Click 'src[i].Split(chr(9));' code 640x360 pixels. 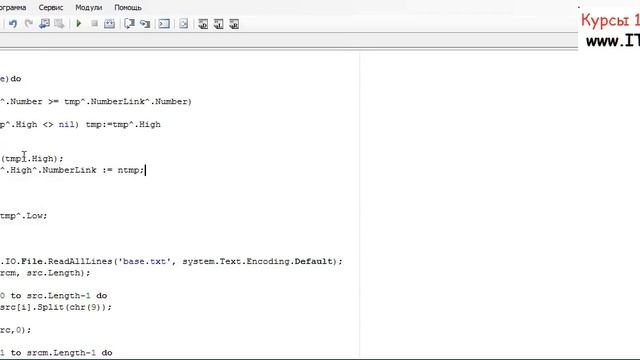click(56, 307)
